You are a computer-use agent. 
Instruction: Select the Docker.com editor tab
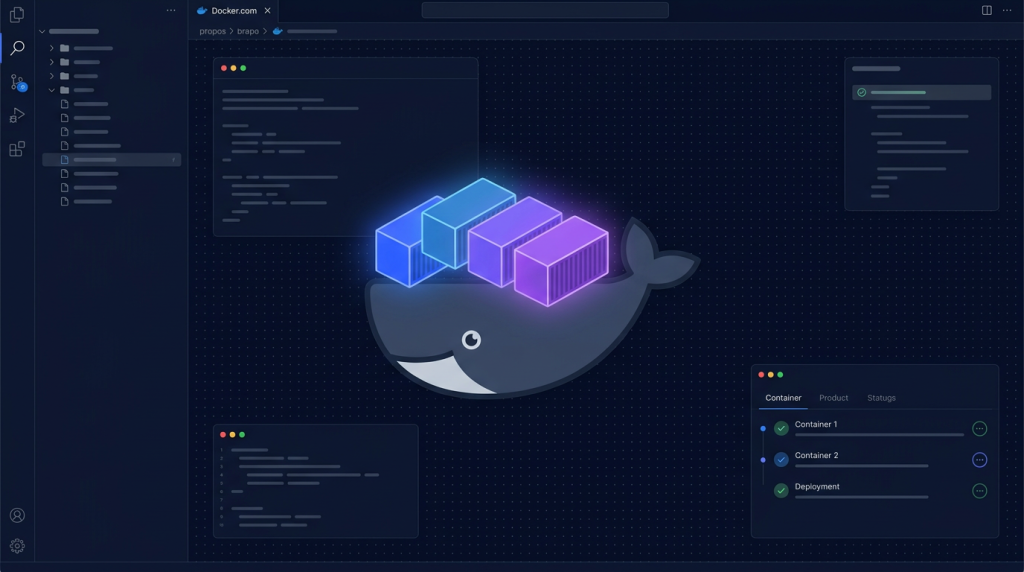click(233, 10)
